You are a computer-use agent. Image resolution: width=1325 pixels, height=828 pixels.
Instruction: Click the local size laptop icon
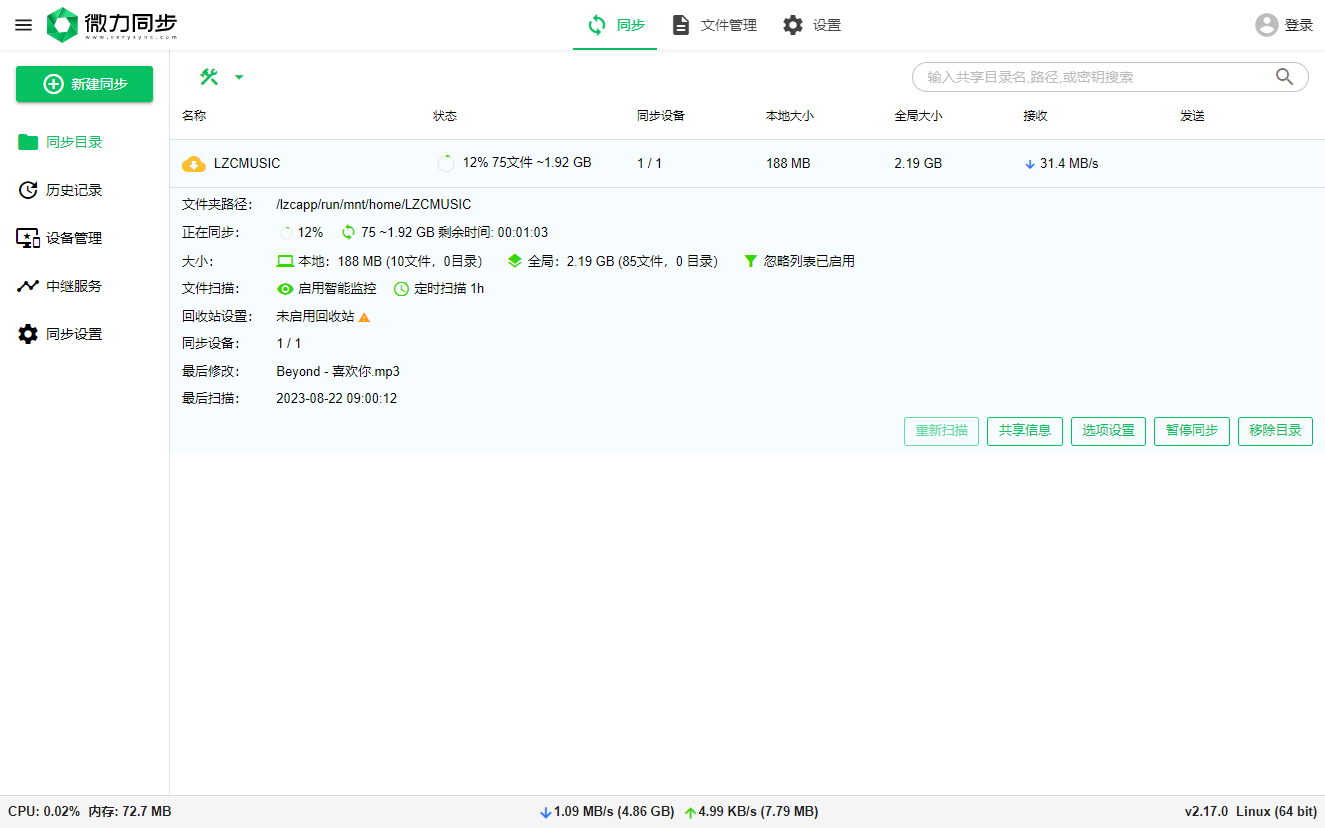(x=285, y=261)
